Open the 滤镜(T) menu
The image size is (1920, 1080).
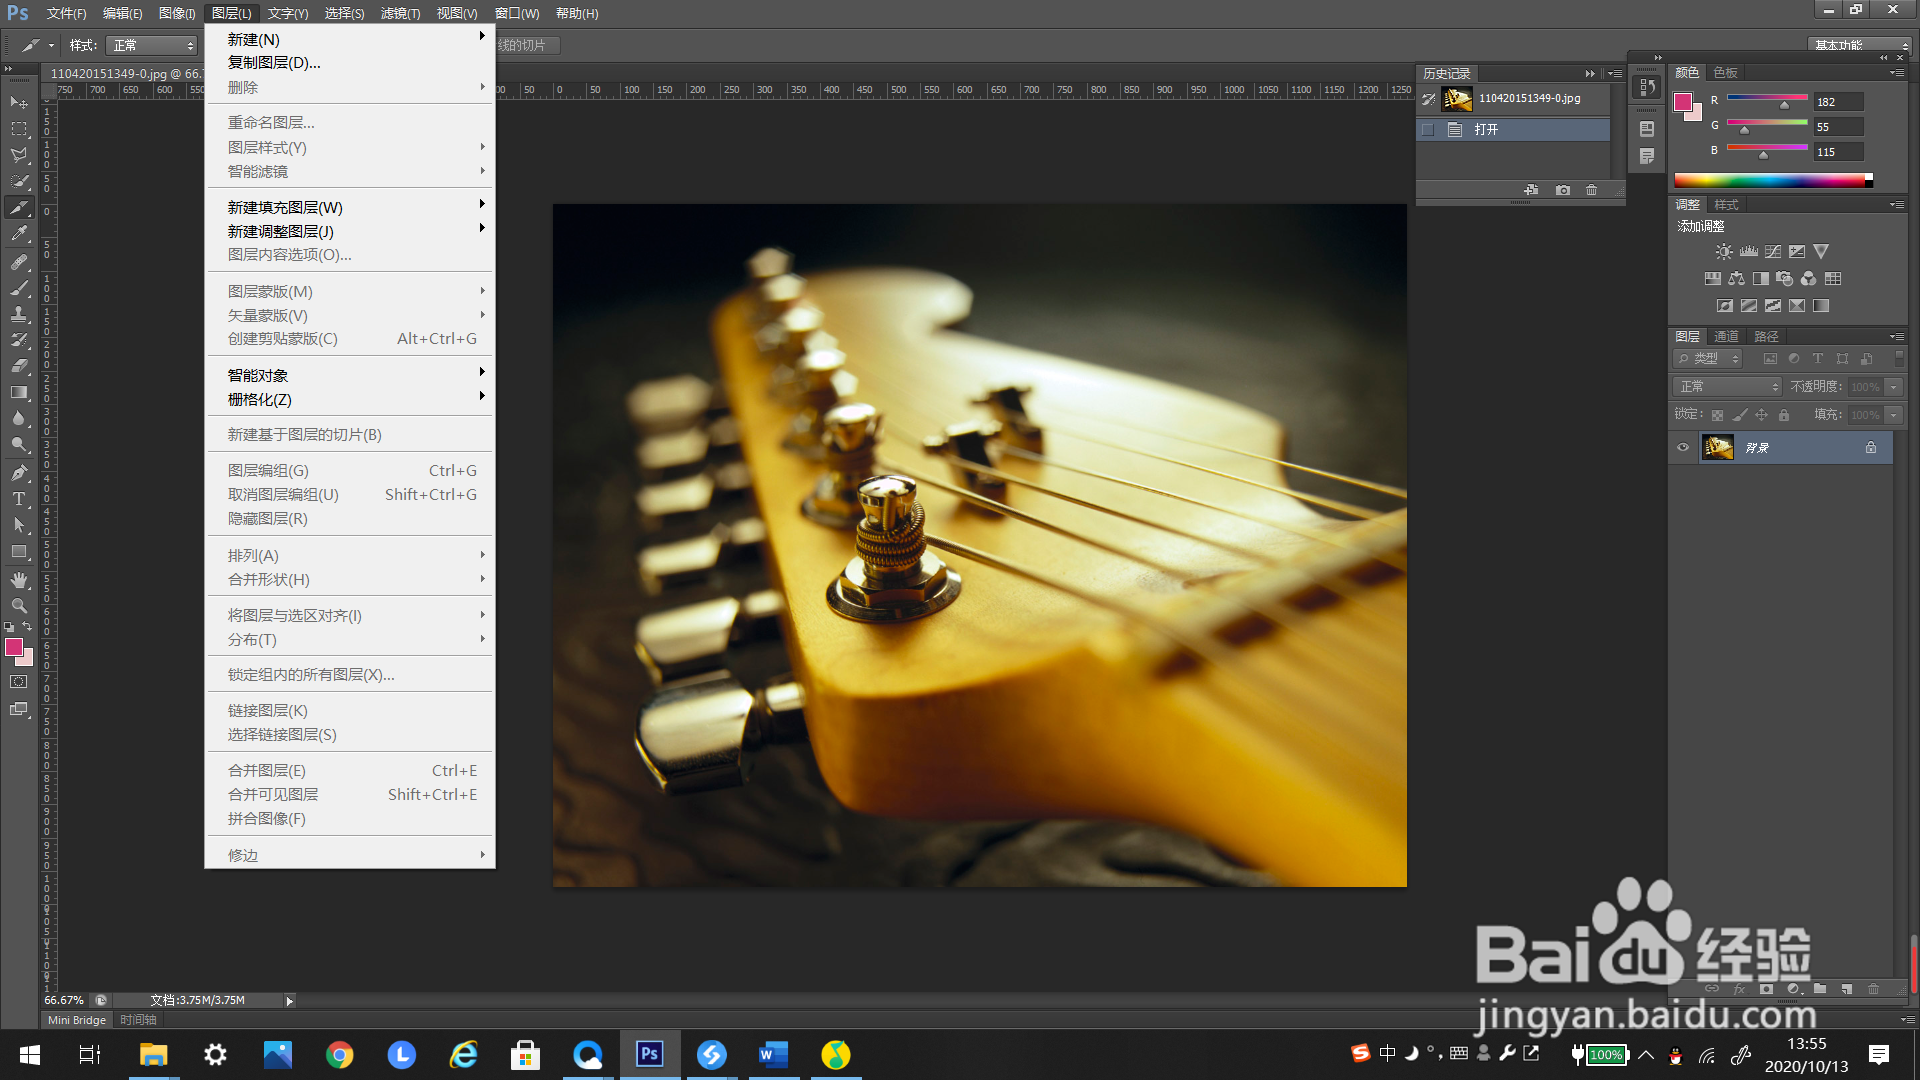click(x=400, y=13)
